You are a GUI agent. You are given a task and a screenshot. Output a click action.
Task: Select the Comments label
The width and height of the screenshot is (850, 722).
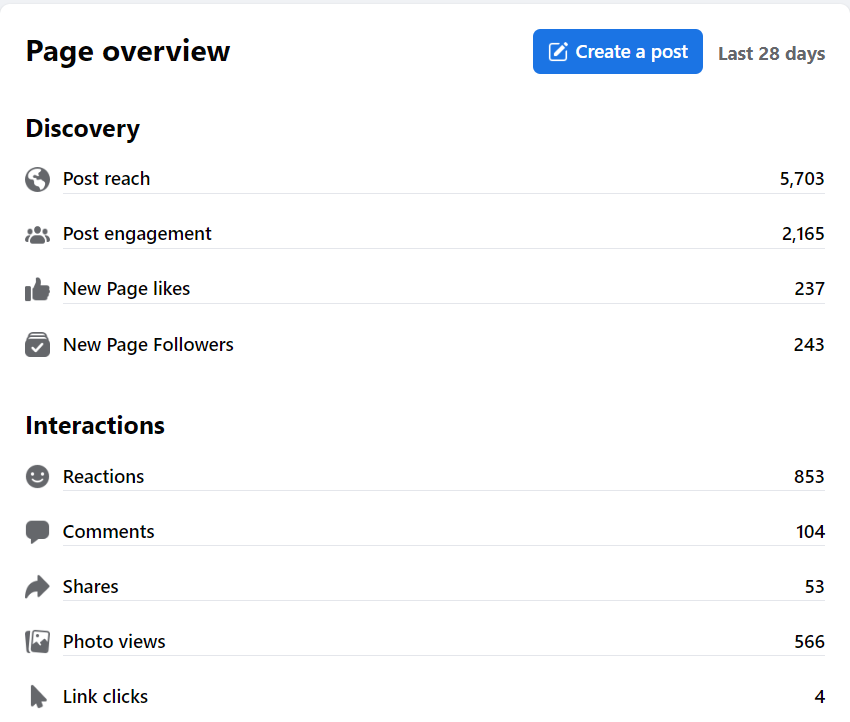tap(108, 532)
